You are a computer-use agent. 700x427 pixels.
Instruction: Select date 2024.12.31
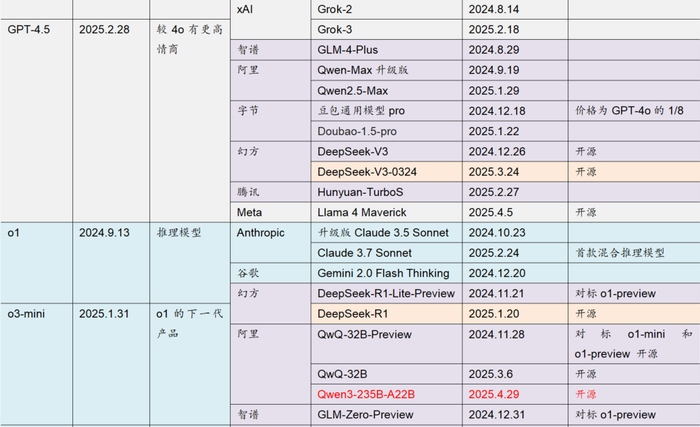coord(497,414)
